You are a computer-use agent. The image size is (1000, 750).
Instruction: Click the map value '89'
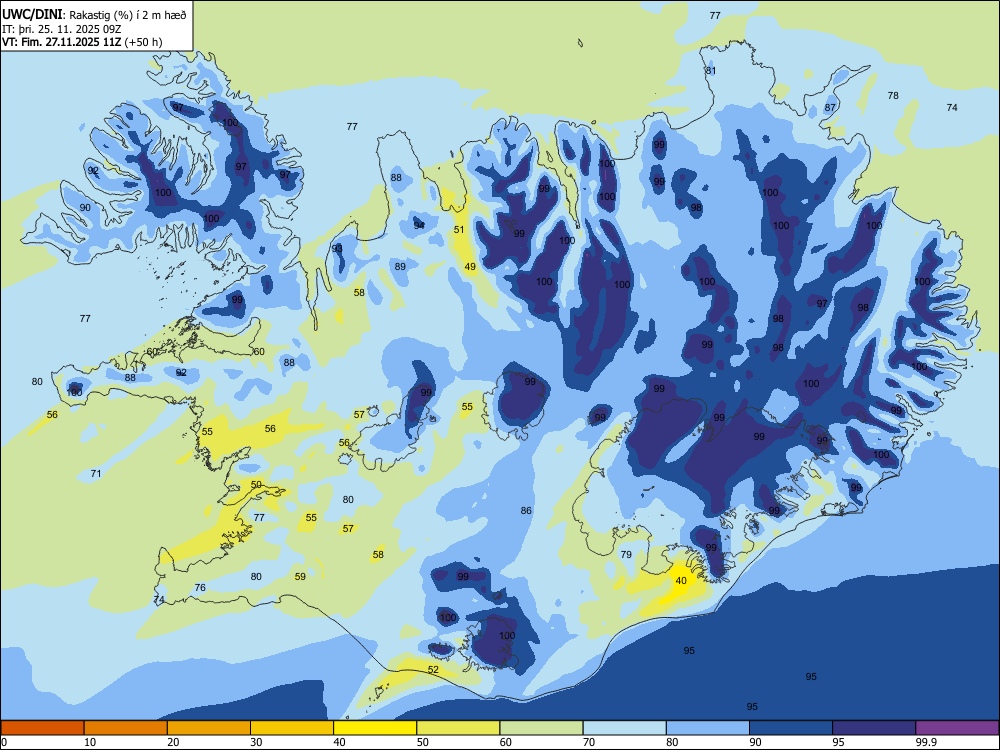(400, 267)
